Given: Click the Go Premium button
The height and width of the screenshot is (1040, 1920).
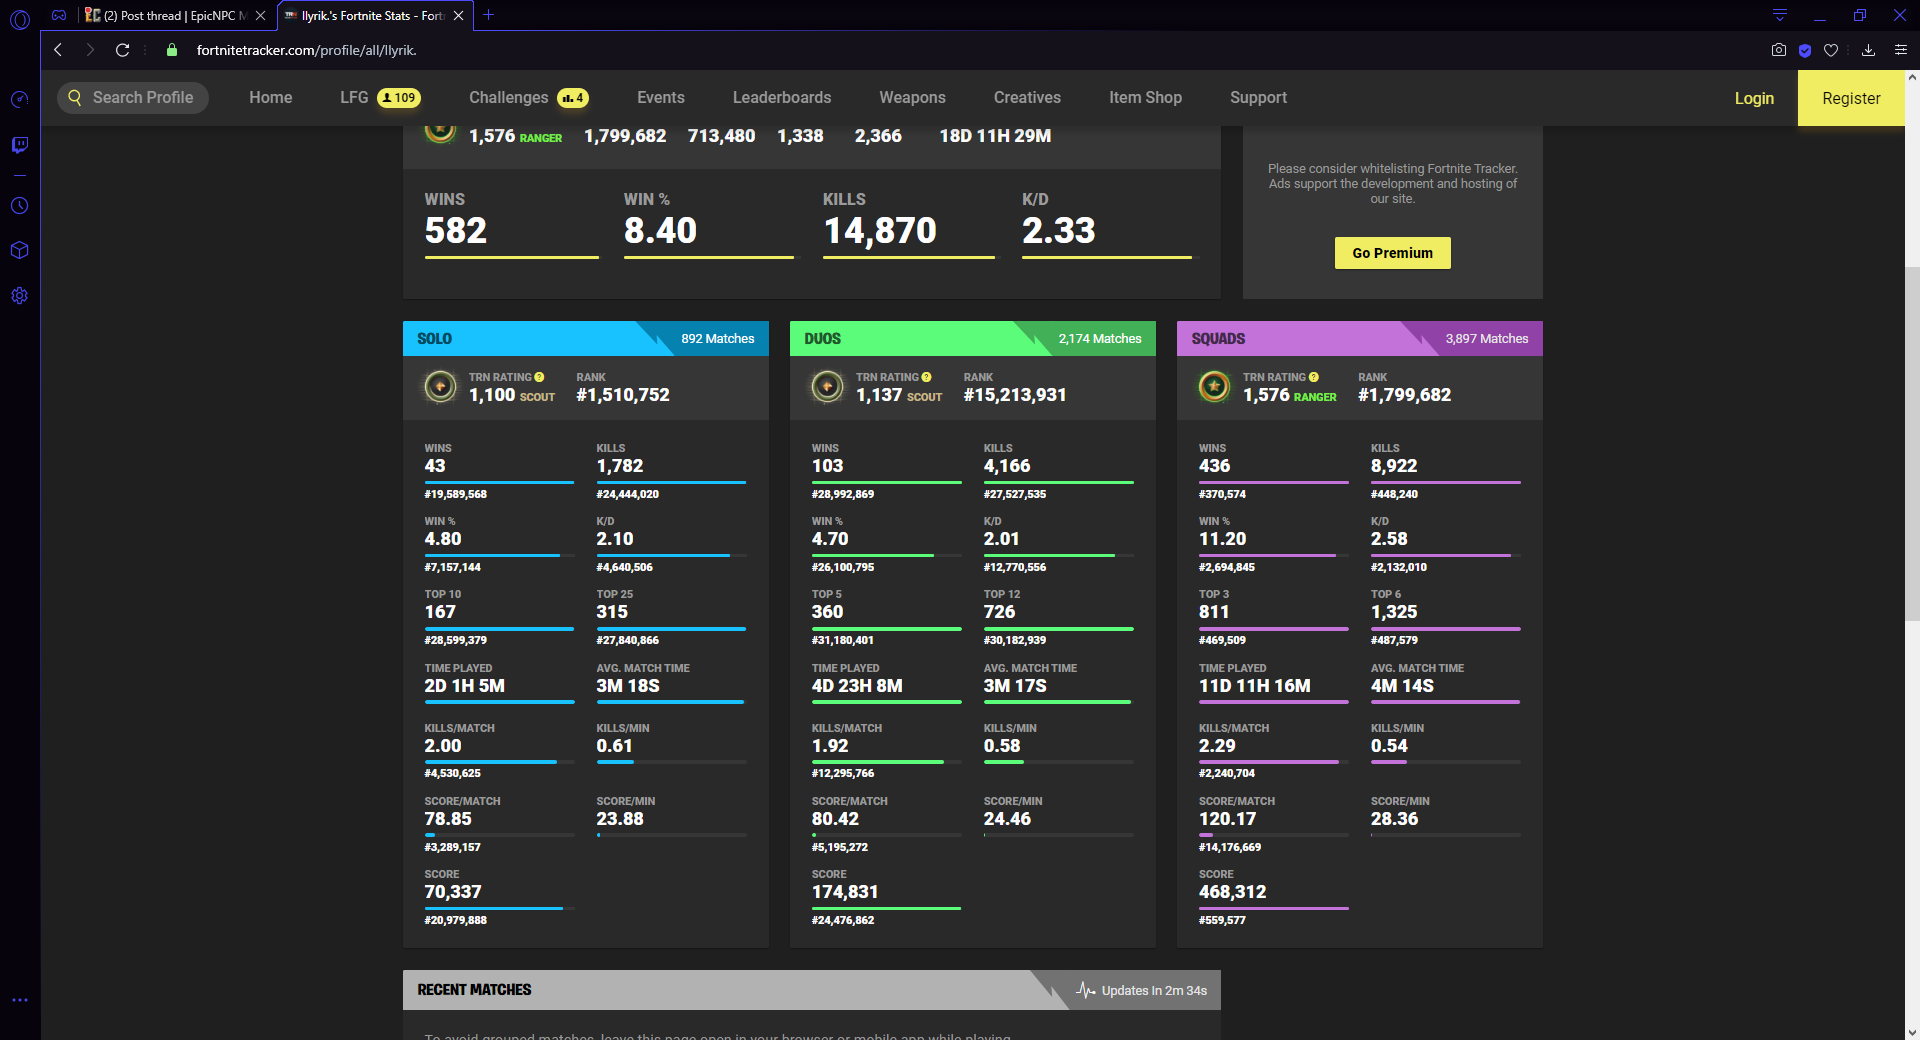Looking at the screenshot, I should (x=1392, y=253).
